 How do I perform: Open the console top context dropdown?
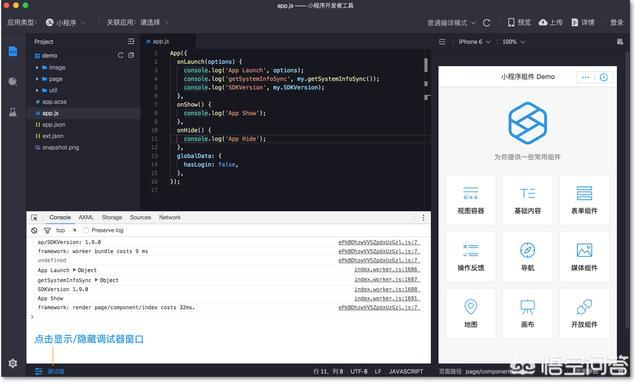[x=66, y=231]
